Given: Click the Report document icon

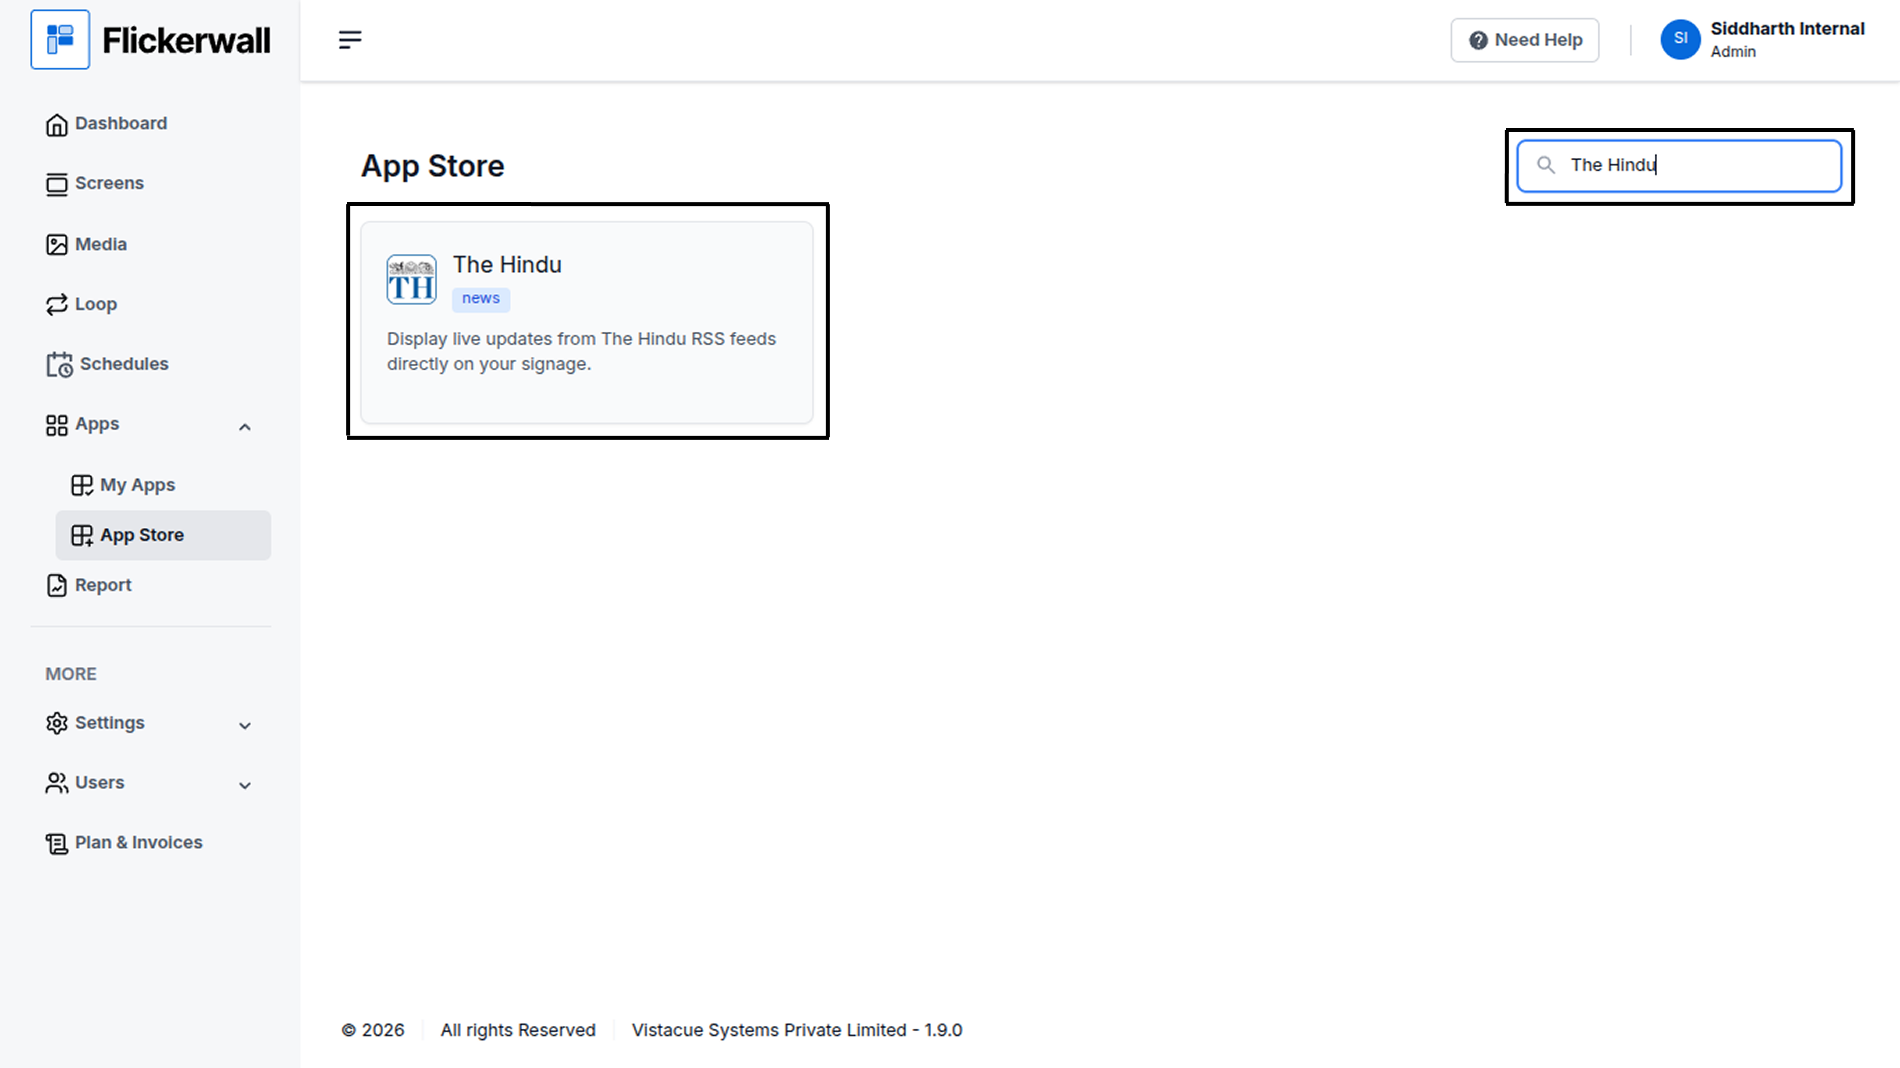Looking at the screenshot, I should 57,586.
